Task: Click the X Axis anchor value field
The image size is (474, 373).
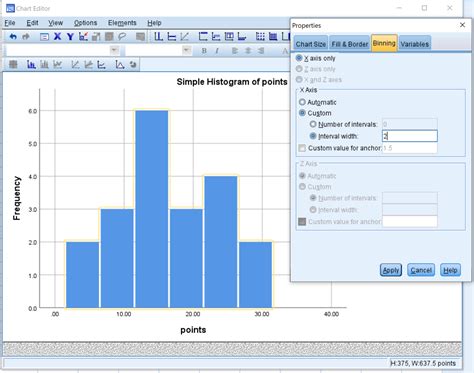Action: [x=410, y=148]
